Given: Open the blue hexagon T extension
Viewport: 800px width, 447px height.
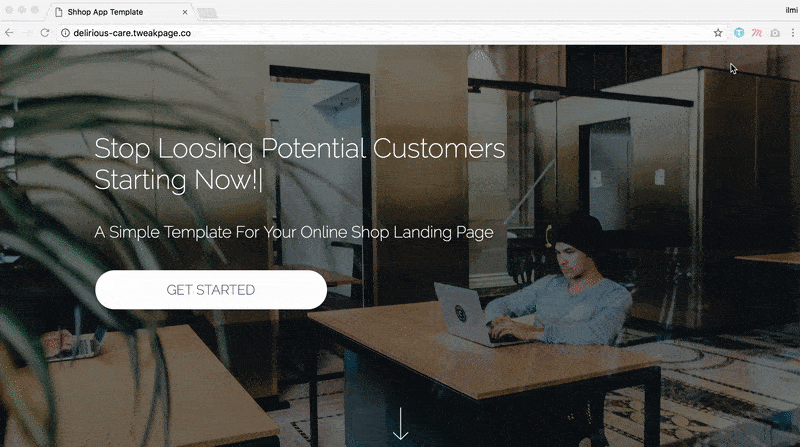Looking at the screenshot, I should [739, 33].
